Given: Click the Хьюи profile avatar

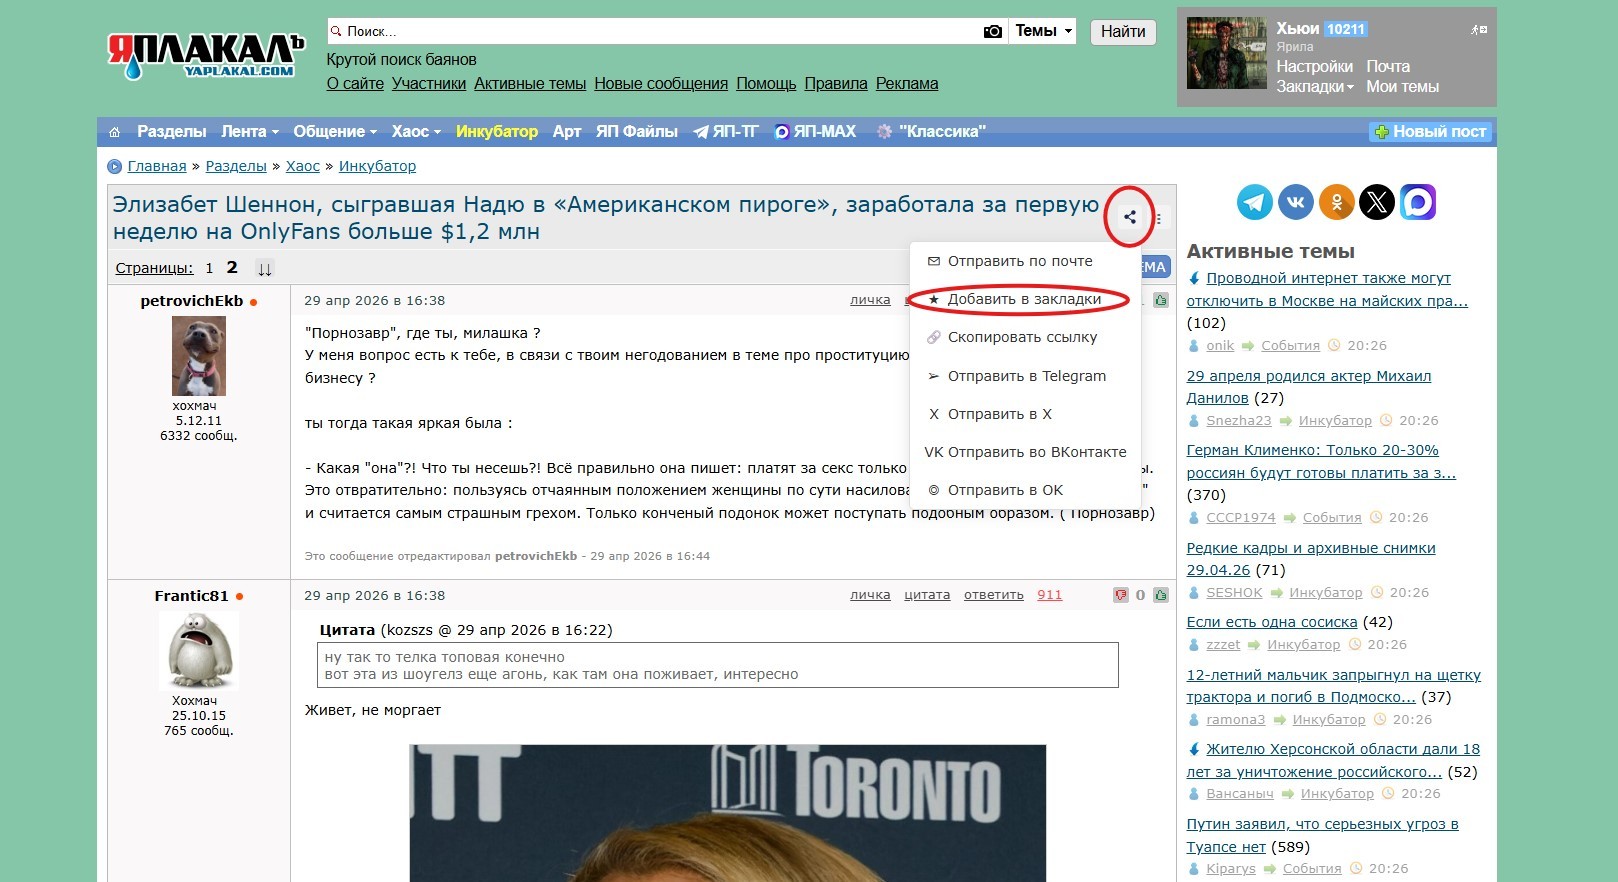Looking at the screenshot, I should pos(1226,53).
